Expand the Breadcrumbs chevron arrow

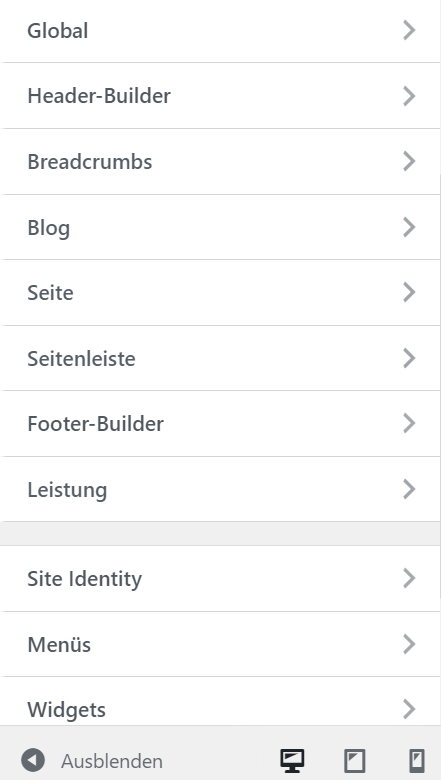point(409,162)
